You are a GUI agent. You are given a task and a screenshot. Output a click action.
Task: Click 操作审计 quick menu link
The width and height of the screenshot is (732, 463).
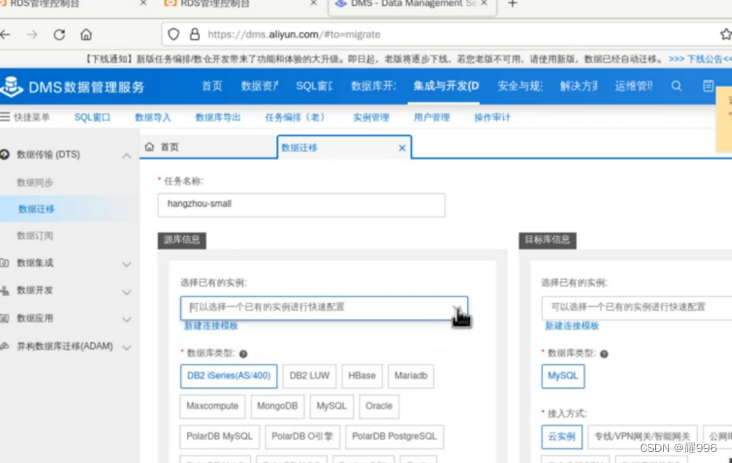point(492,118)
